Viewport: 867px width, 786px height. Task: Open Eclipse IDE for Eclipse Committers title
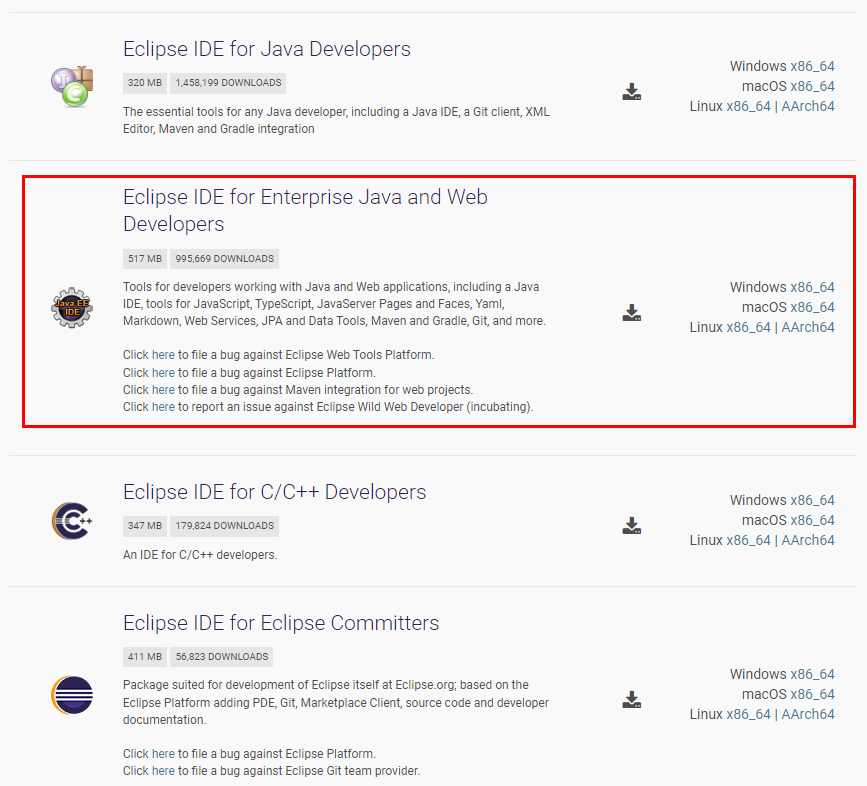pos(281,623)
